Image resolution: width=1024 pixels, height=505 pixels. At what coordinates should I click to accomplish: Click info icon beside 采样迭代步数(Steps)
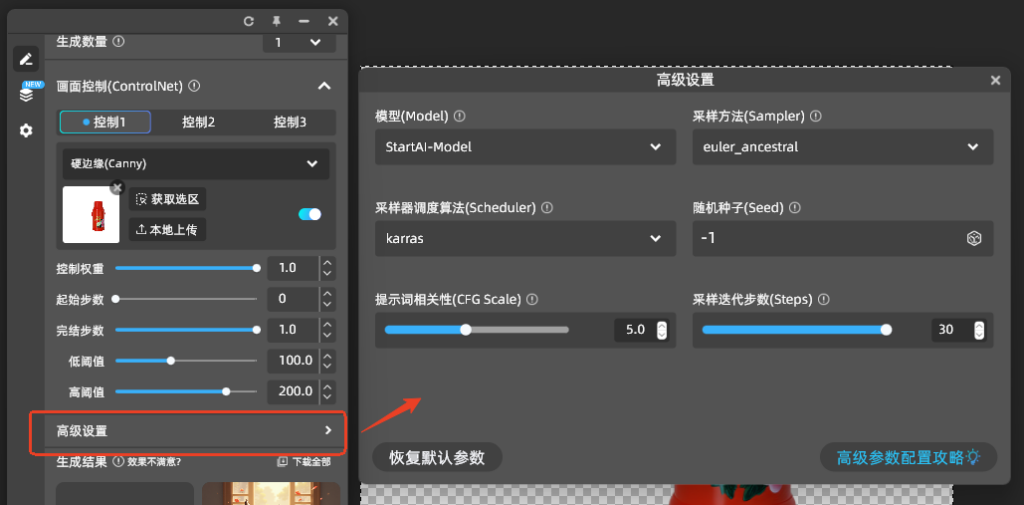pyautogui.click(x=824, y=299)
